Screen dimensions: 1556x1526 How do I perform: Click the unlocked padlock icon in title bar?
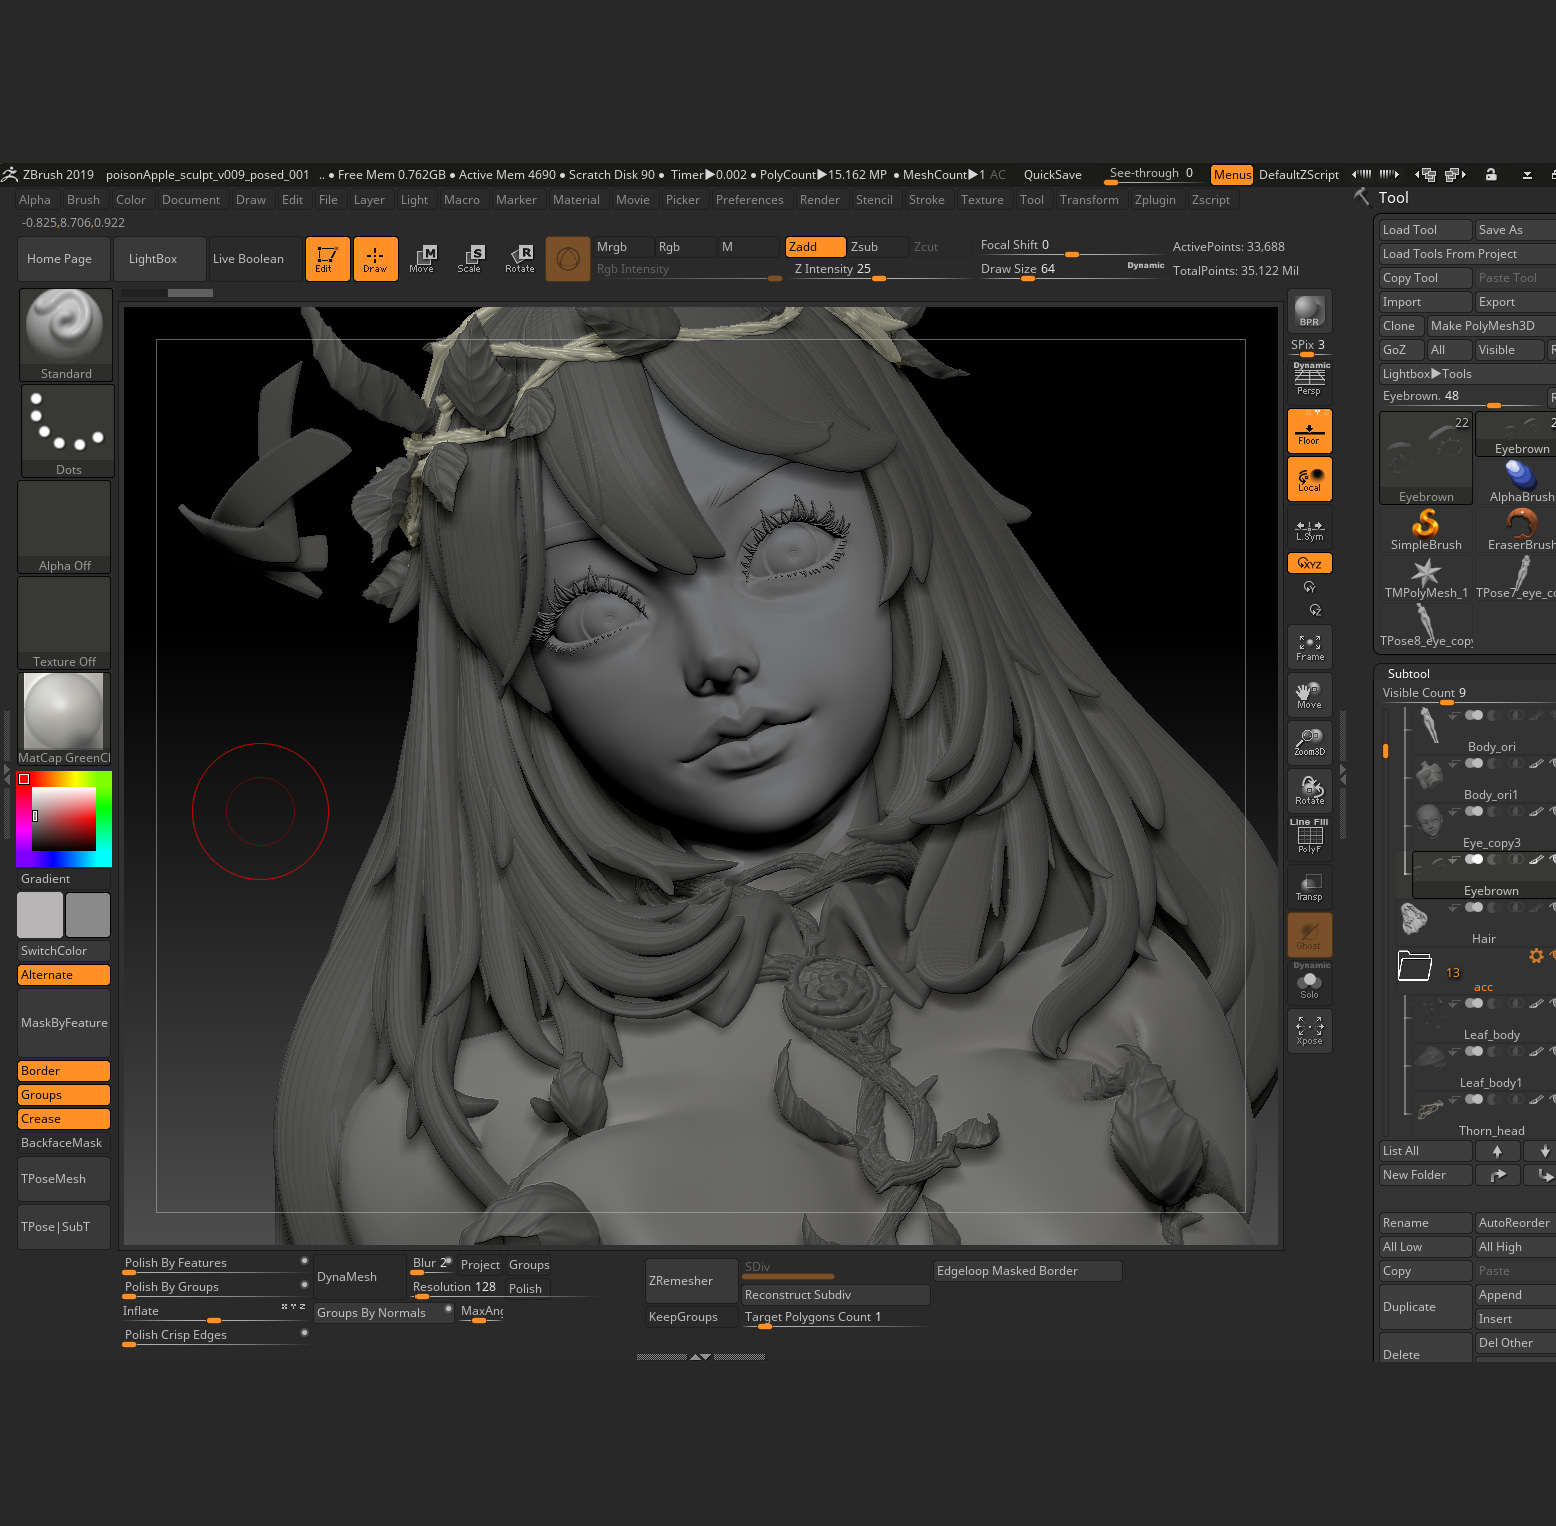tap(1491, 174)
